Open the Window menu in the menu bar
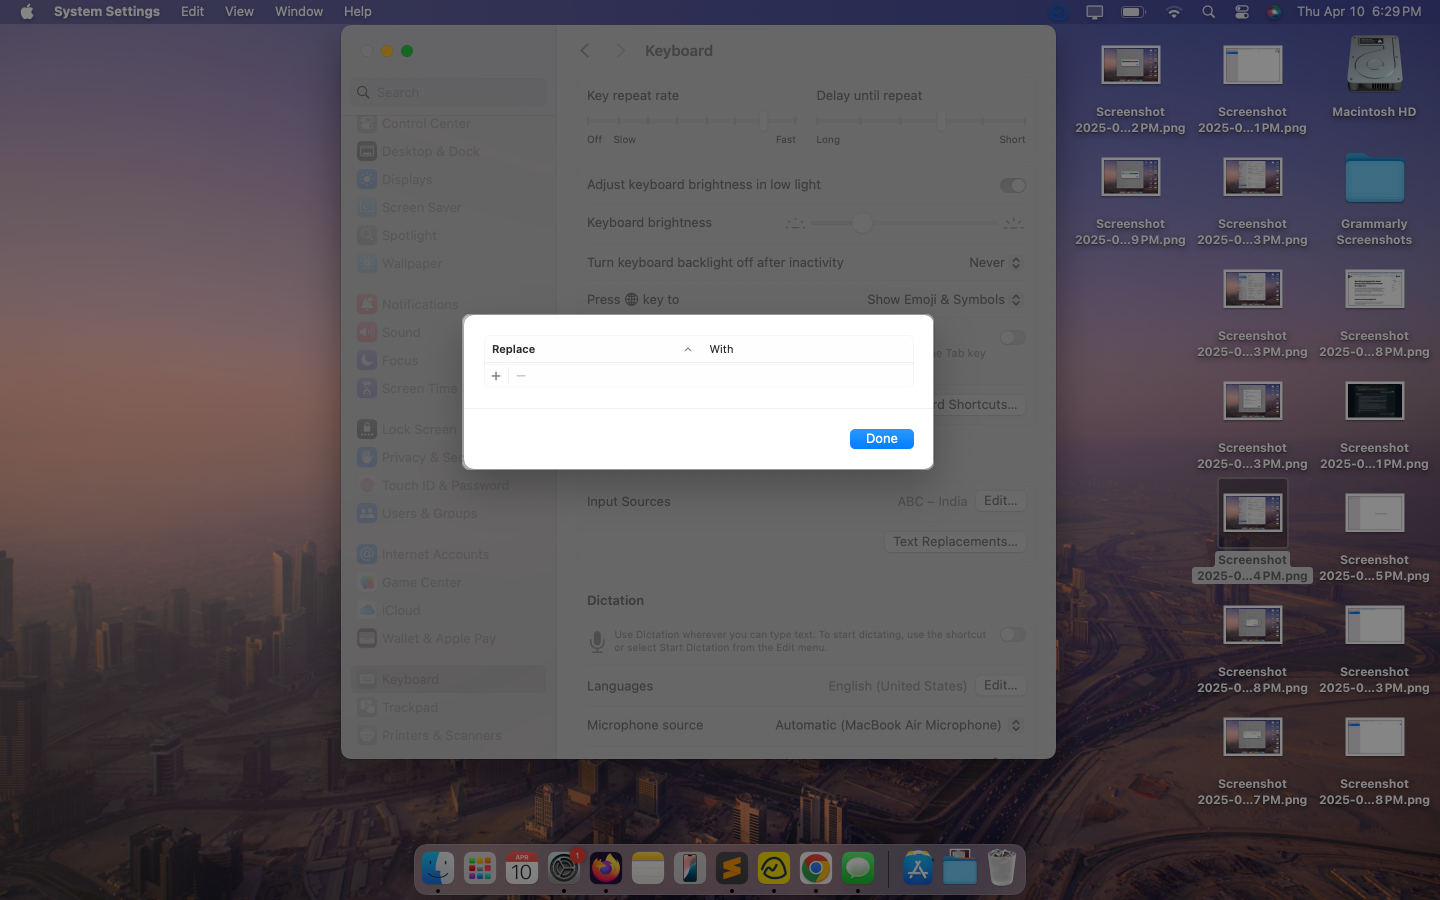The height and width of the screenshot is (900, 1440). (x=298, y=11)
